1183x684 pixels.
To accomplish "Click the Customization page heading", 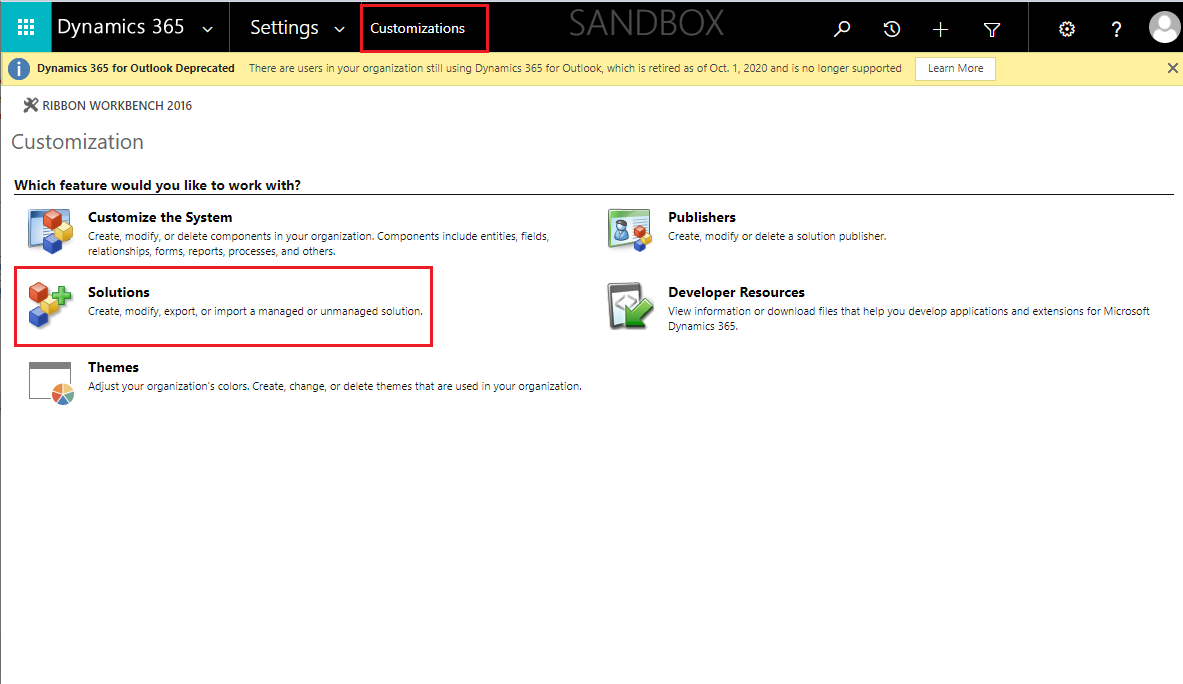I will pos(77,142).
